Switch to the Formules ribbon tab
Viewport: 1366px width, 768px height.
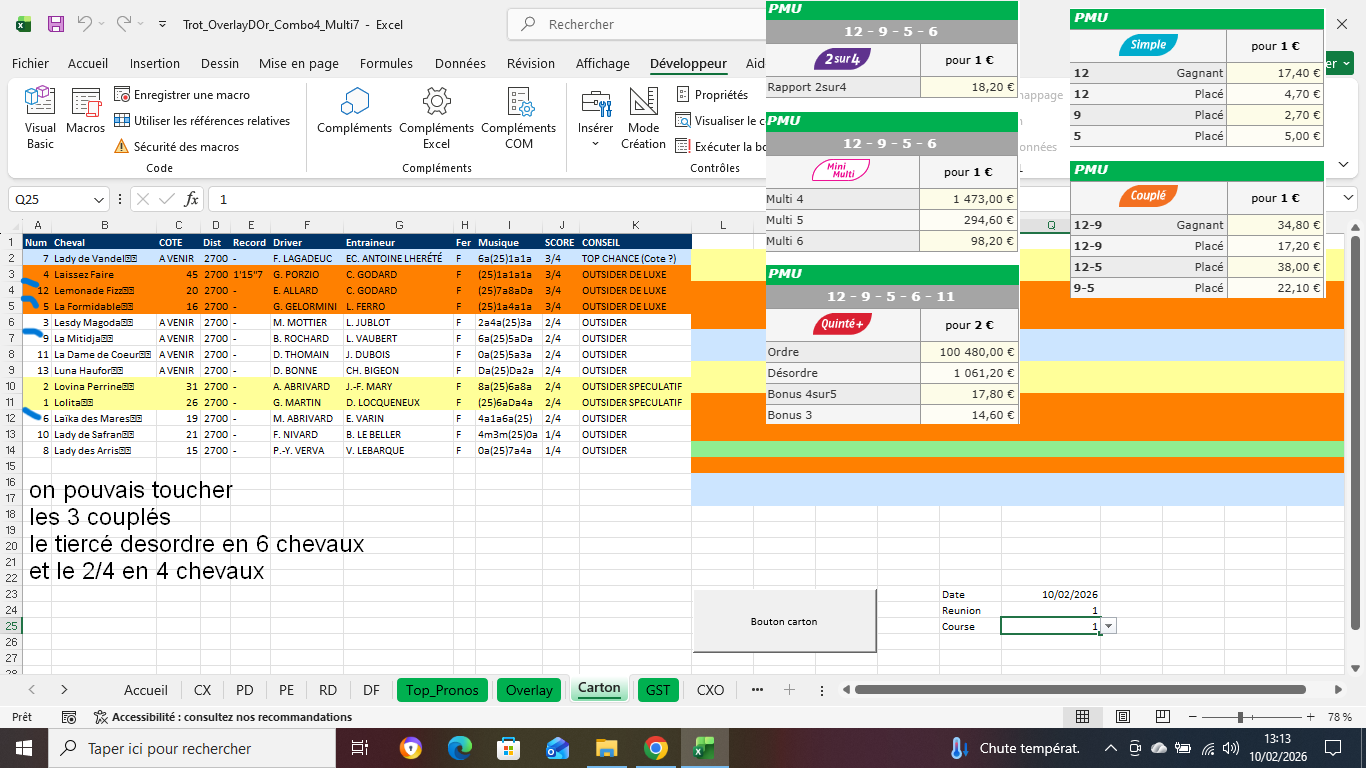tap(386, 63)
